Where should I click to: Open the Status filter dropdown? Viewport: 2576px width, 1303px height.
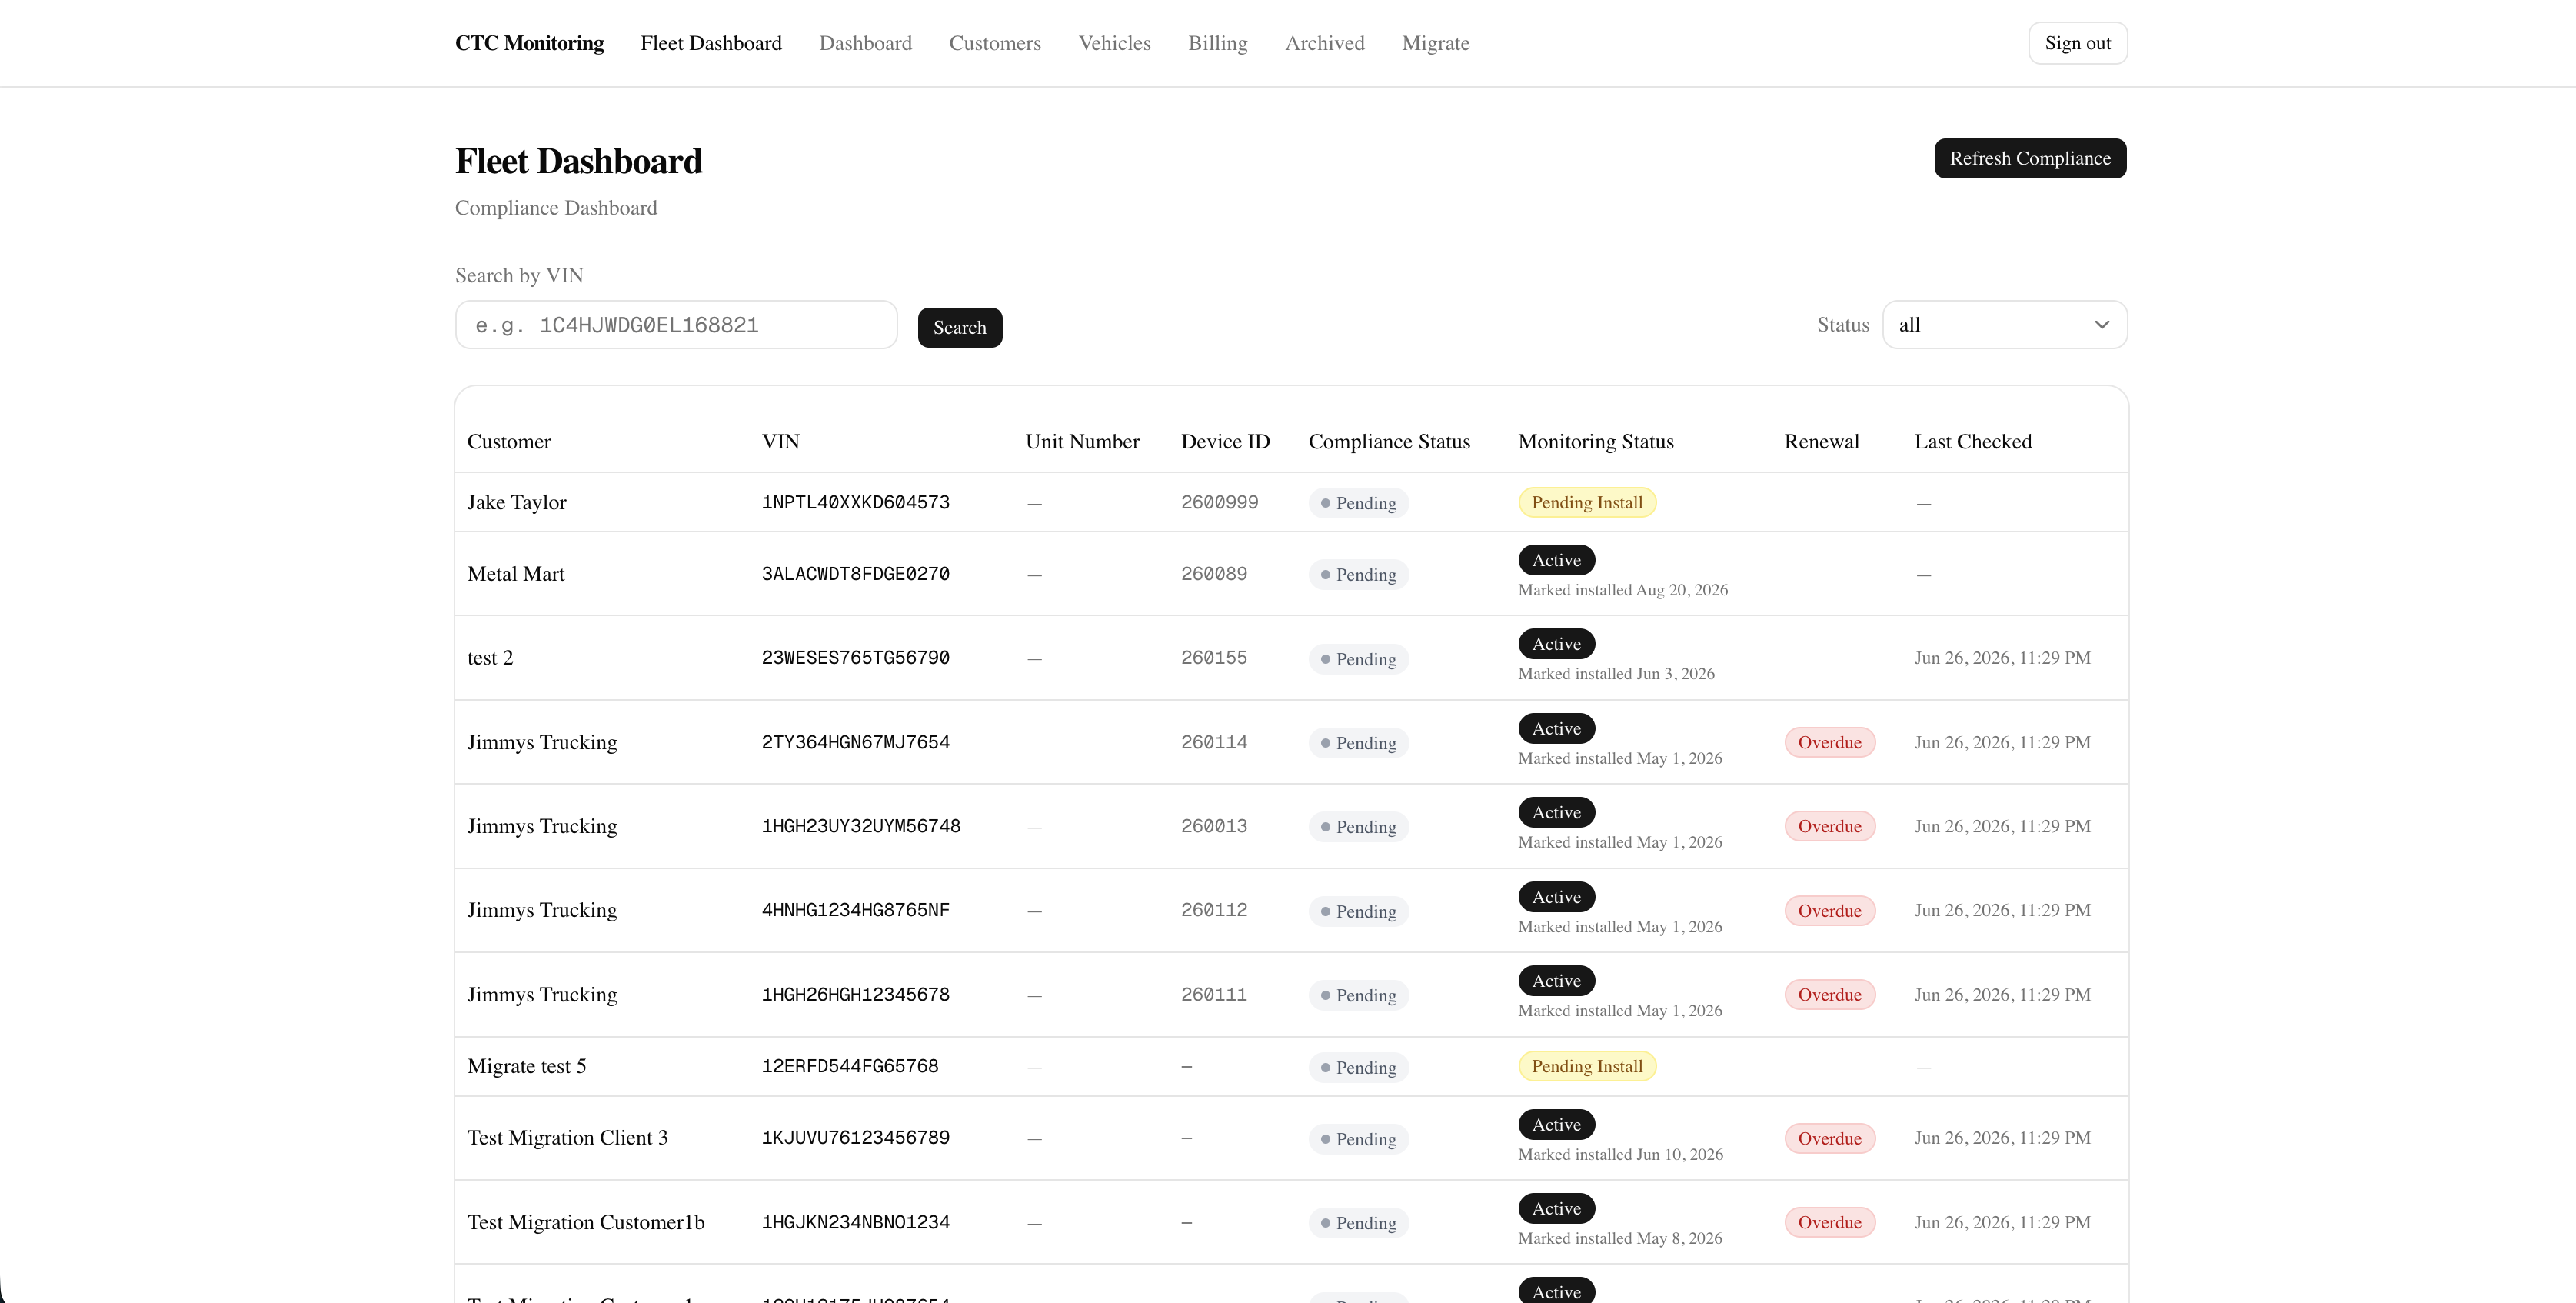(x=2004, y=325)
